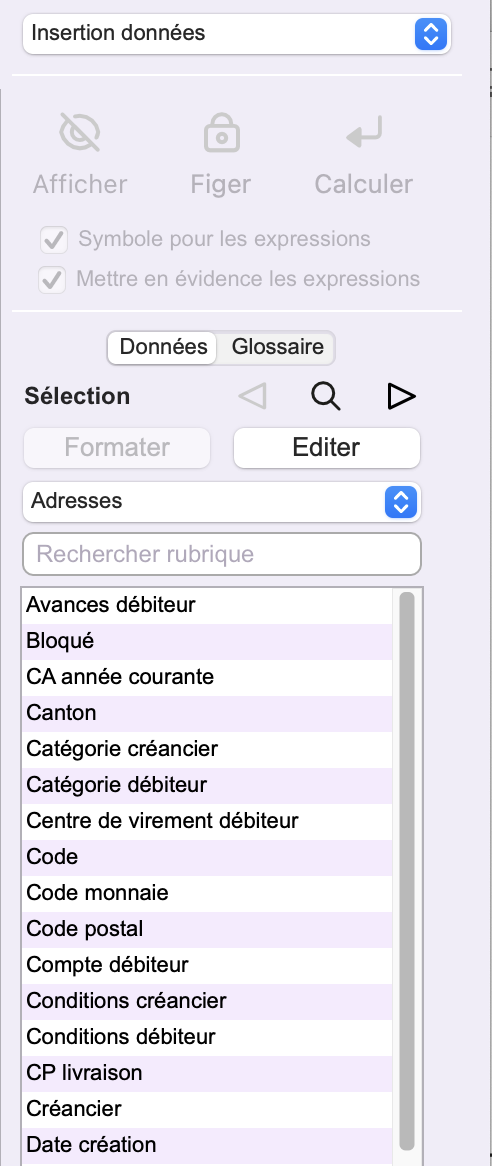The height and width of the screenshot is (1166, 492).
Task: Toggle Symbole pour les expressions checkbox
Action: (54, 240)
